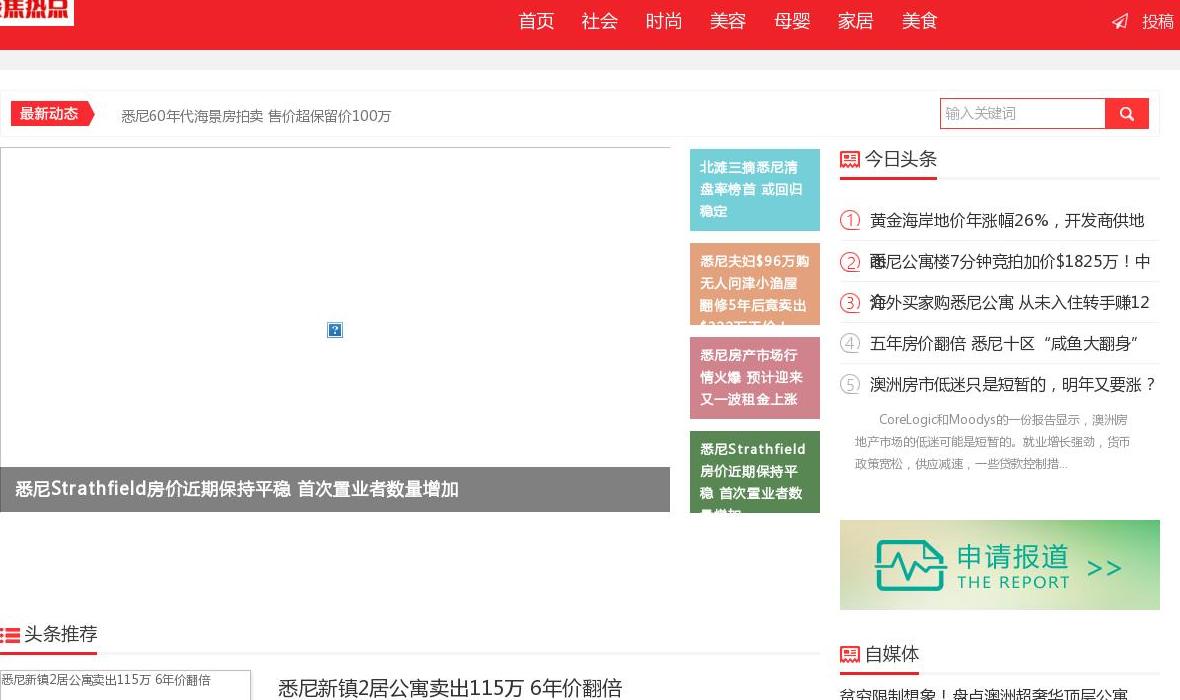The image size is (1180, 700).
Task: Focus the 输入关键词 search field
Action: (1022, 114)
